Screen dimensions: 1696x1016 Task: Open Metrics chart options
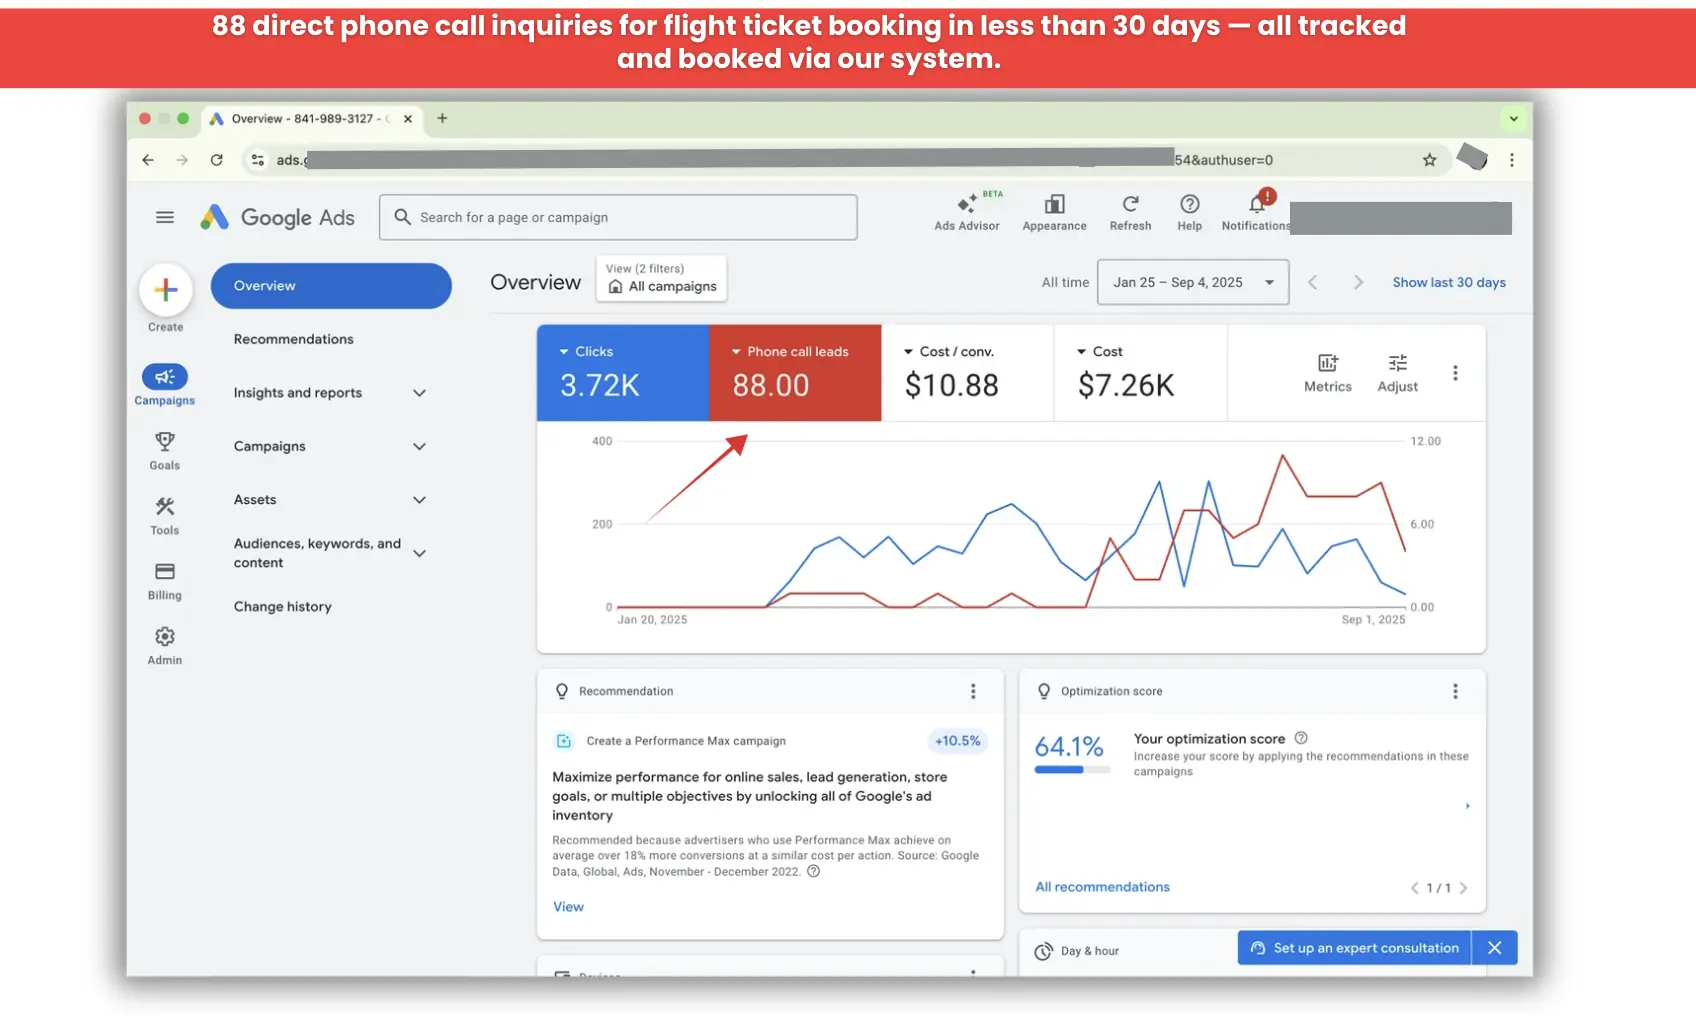tap(1327, 373)
